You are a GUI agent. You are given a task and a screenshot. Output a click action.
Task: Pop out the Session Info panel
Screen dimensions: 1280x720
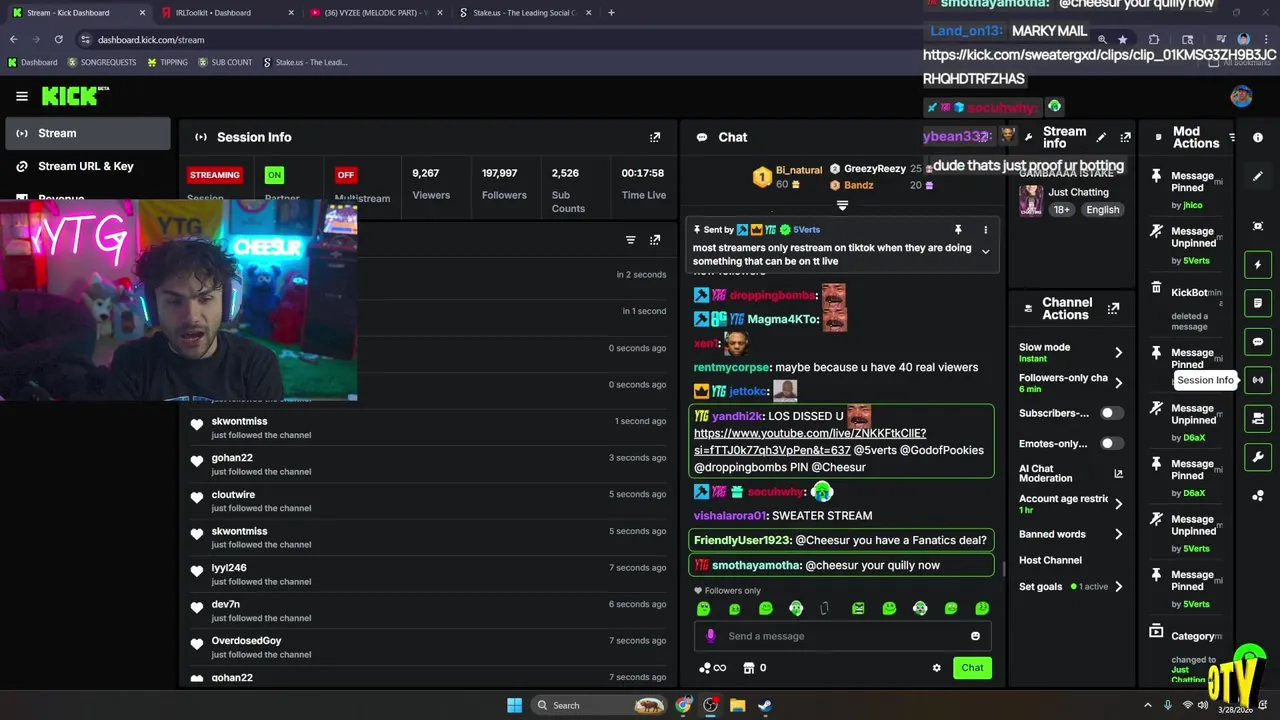(655, 137)
